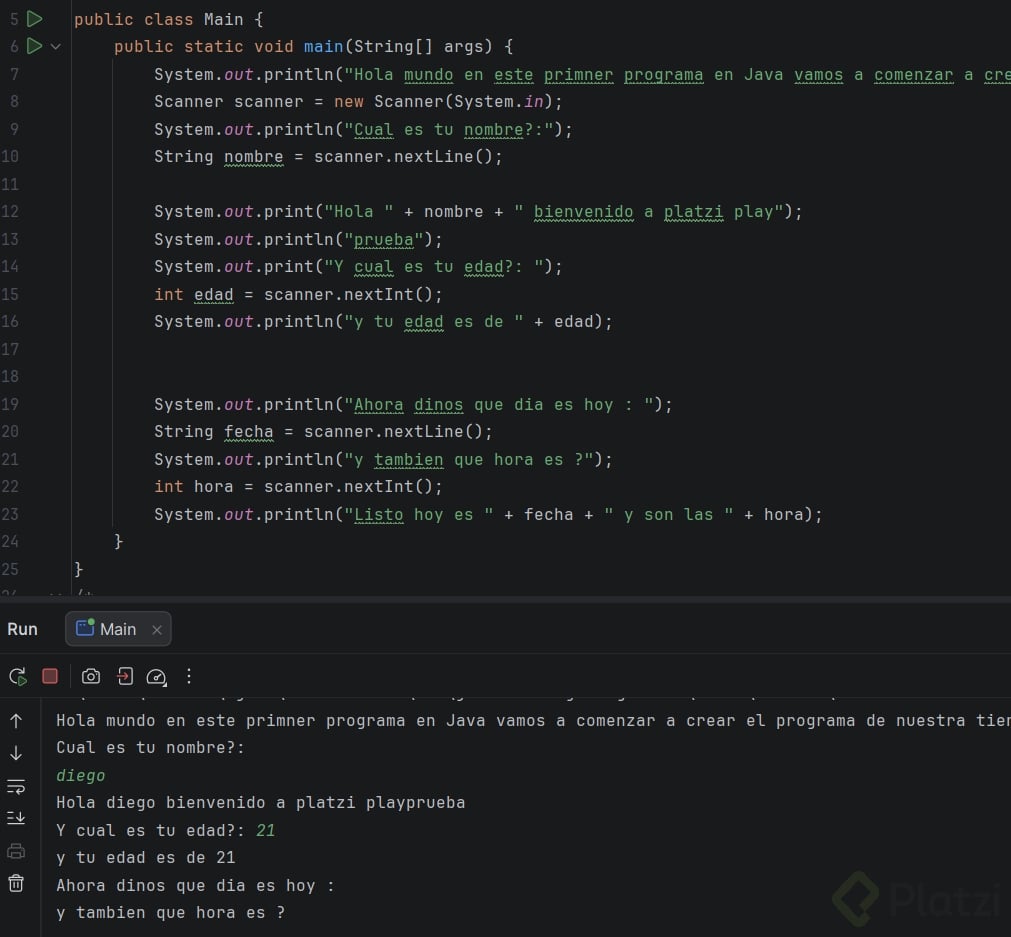The image size is (1011, 937).
Task: Click console line "Ahora dinos que dia es hoy :"
Action: coord(195,885)
